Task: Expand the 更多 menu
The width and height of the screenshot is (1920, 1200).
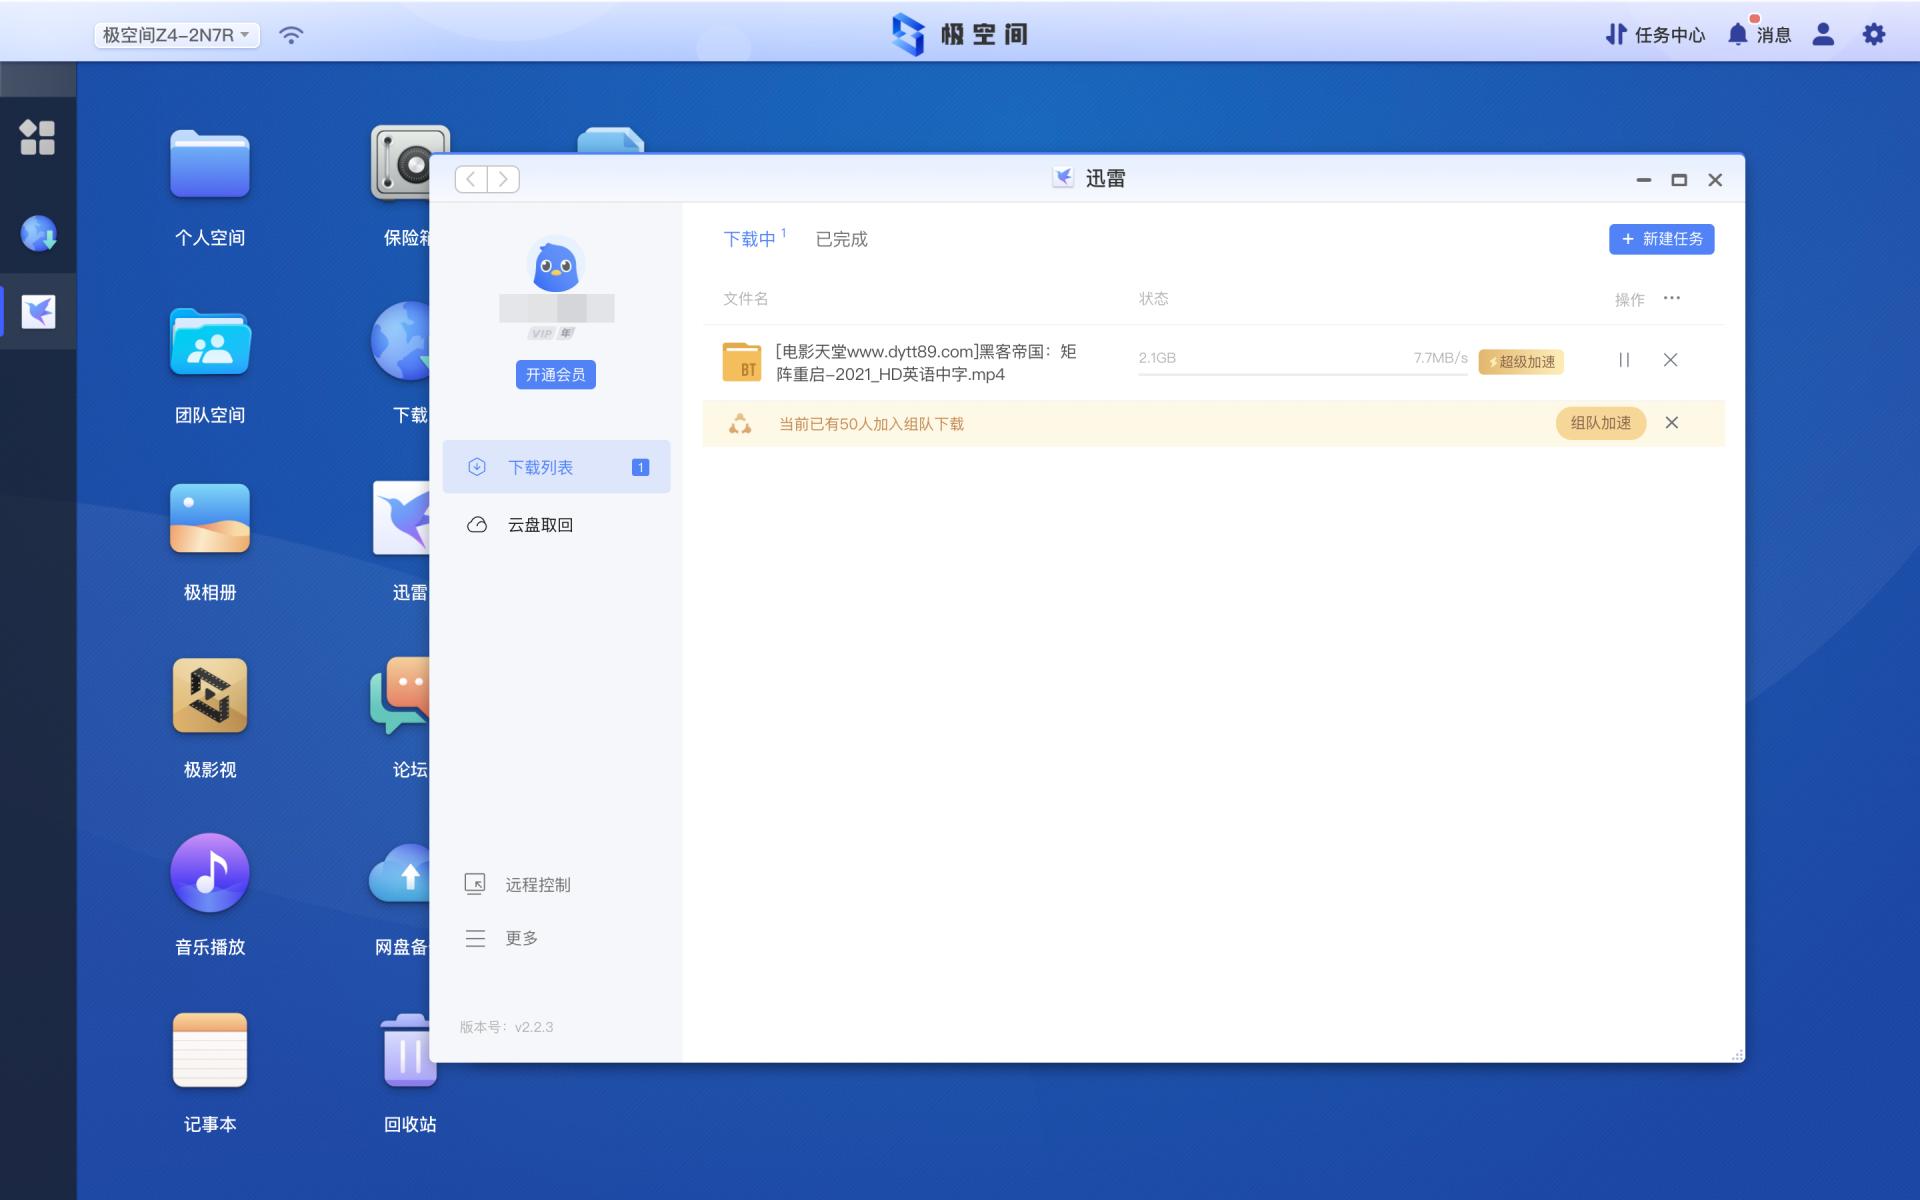Action: tap(521, 938)
